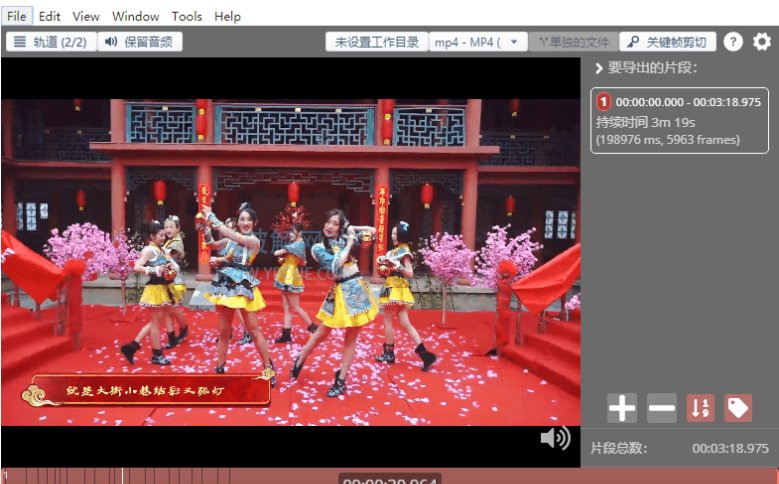Toggle the 单独的文件 separate files button
The width and height of the screenshot is (779, 484).
(574, 42)
